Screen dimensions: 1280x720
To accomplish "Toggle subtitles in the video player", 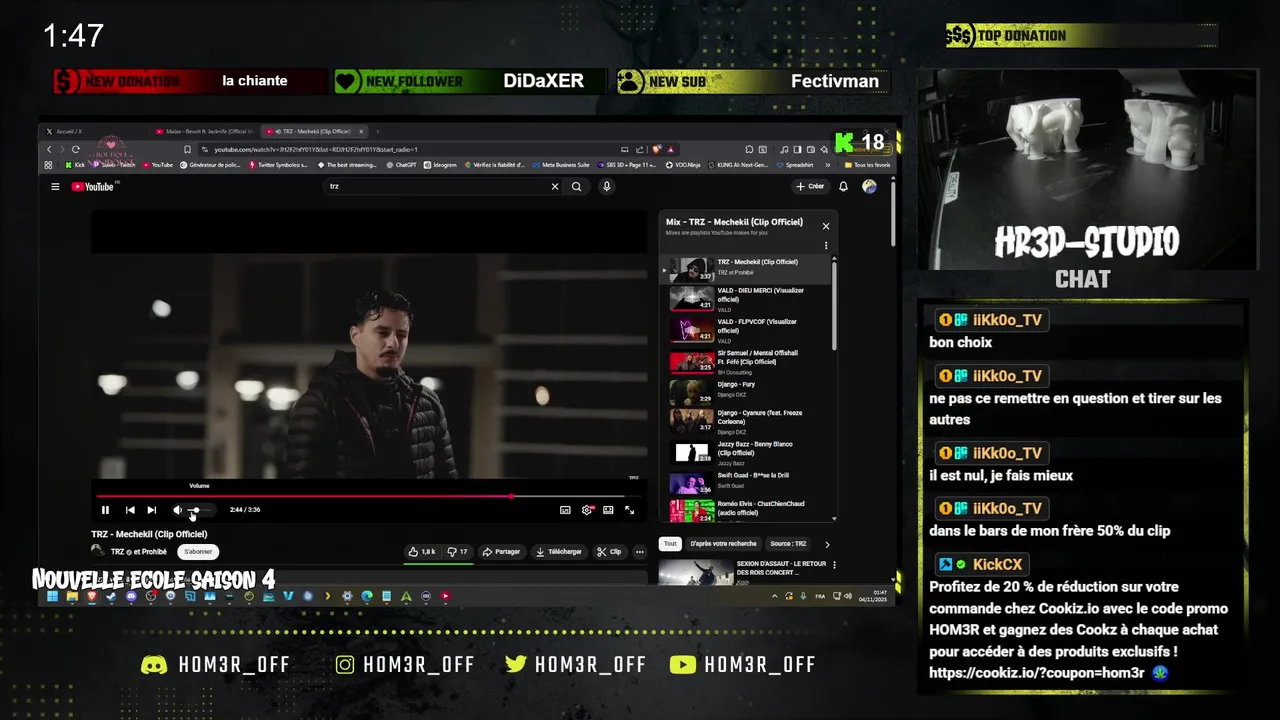I will click(565, 510).
